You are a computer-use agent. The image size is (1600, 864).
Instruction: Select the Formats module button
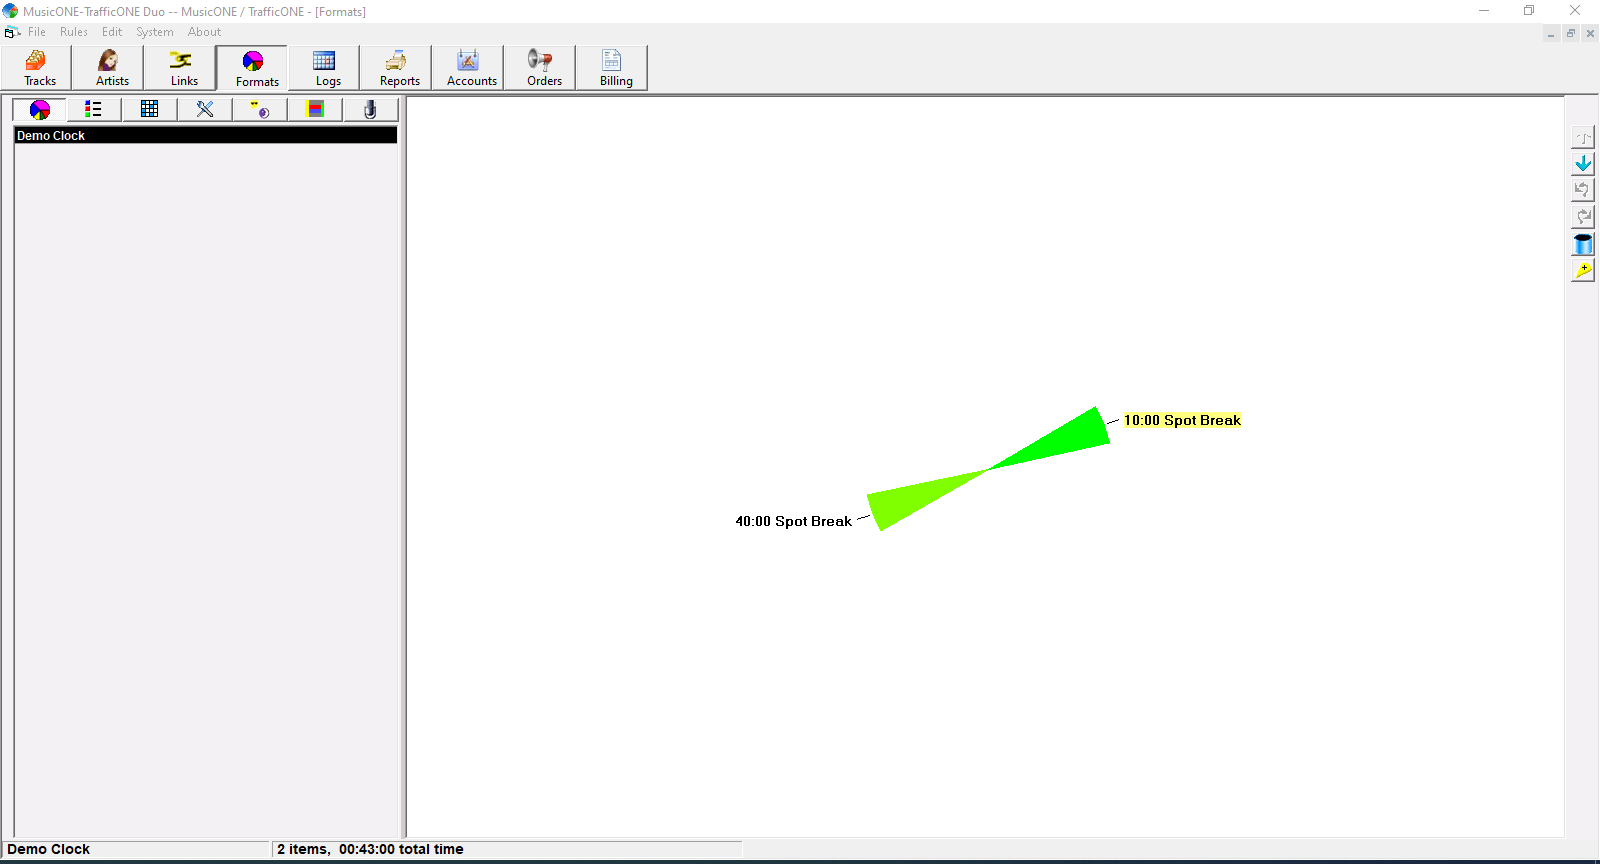coord(253,68)
